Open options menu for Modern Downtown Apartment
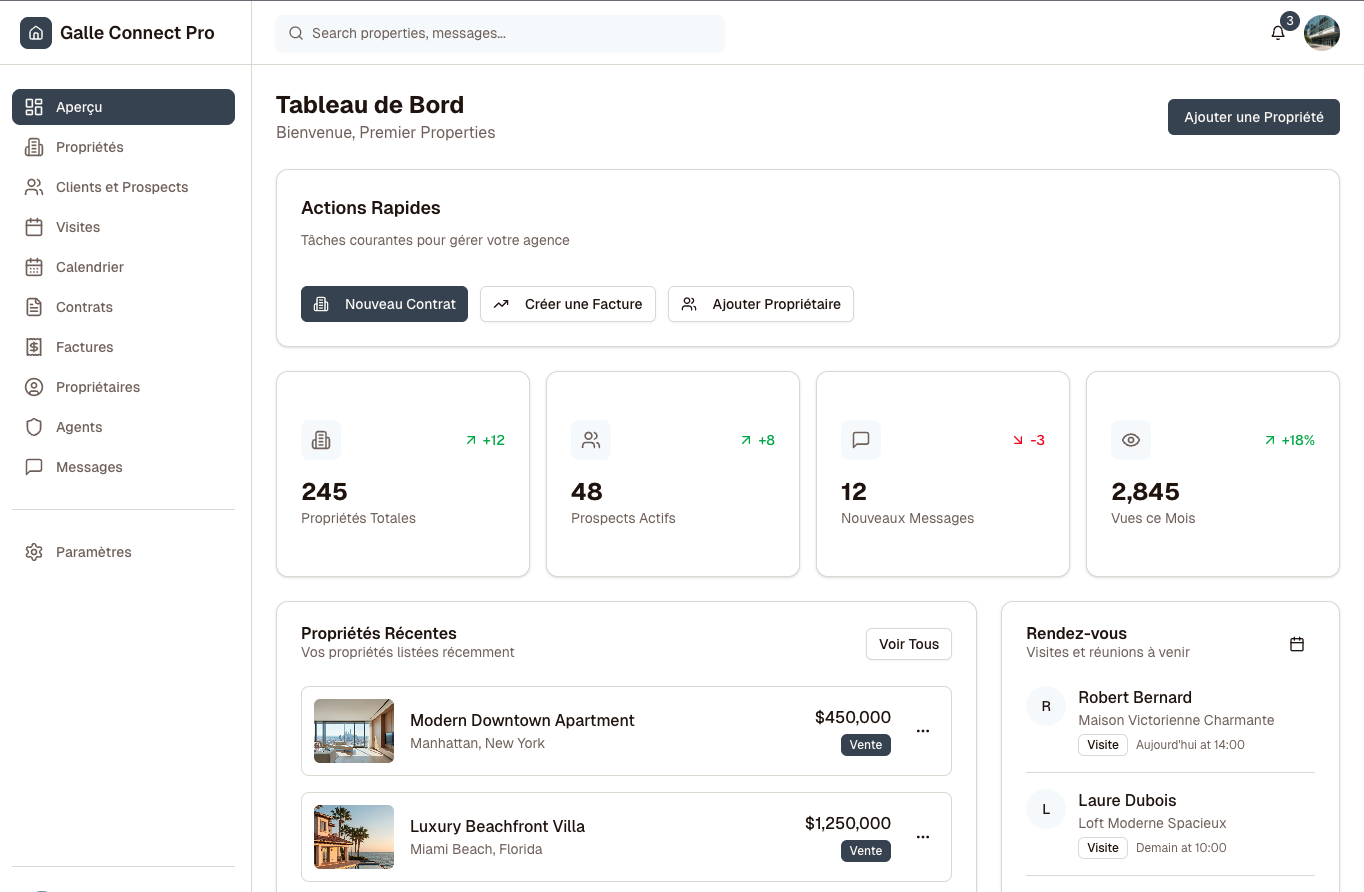 coord(923,731)
